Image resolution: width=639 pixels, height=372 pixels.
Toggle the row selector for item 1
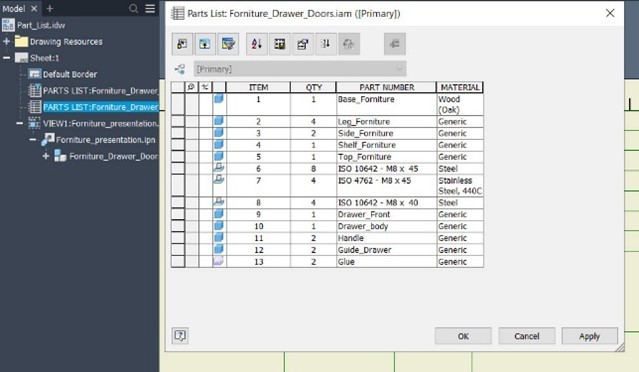pyautogui.click(x=178, y=104)
